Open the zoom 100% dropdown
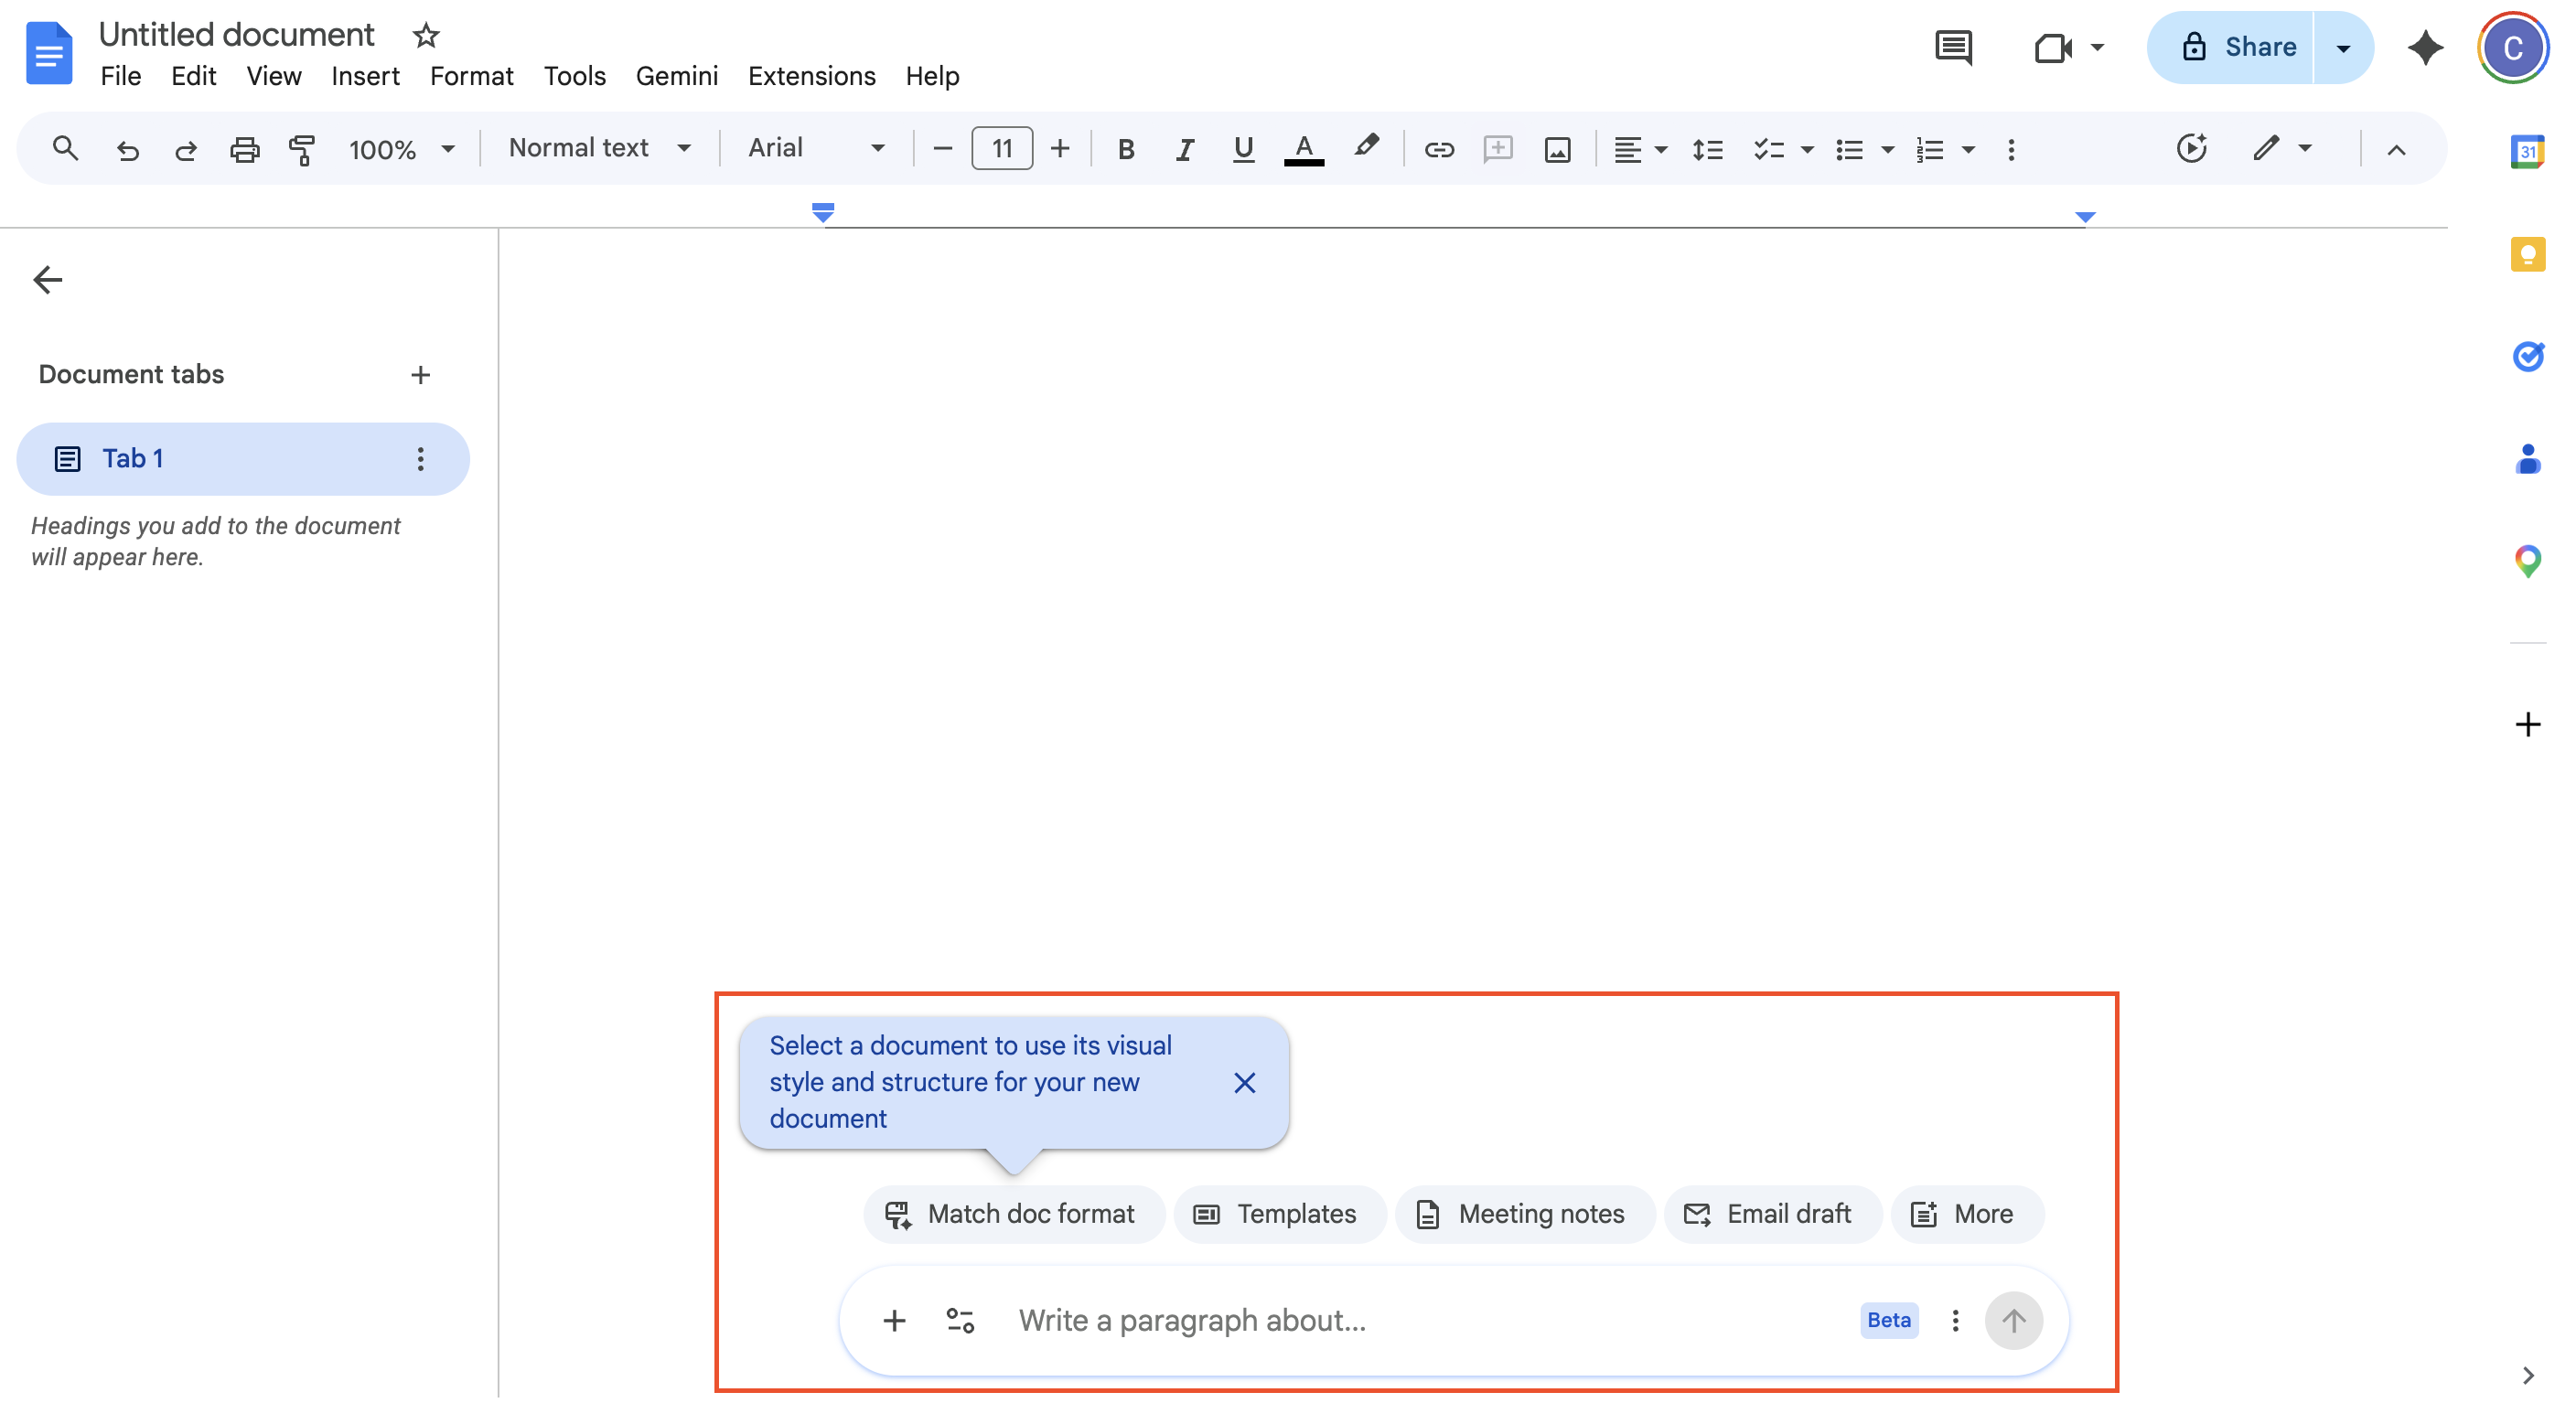The height and width of the screenshot is (1403, 2576). click(401, 149)
